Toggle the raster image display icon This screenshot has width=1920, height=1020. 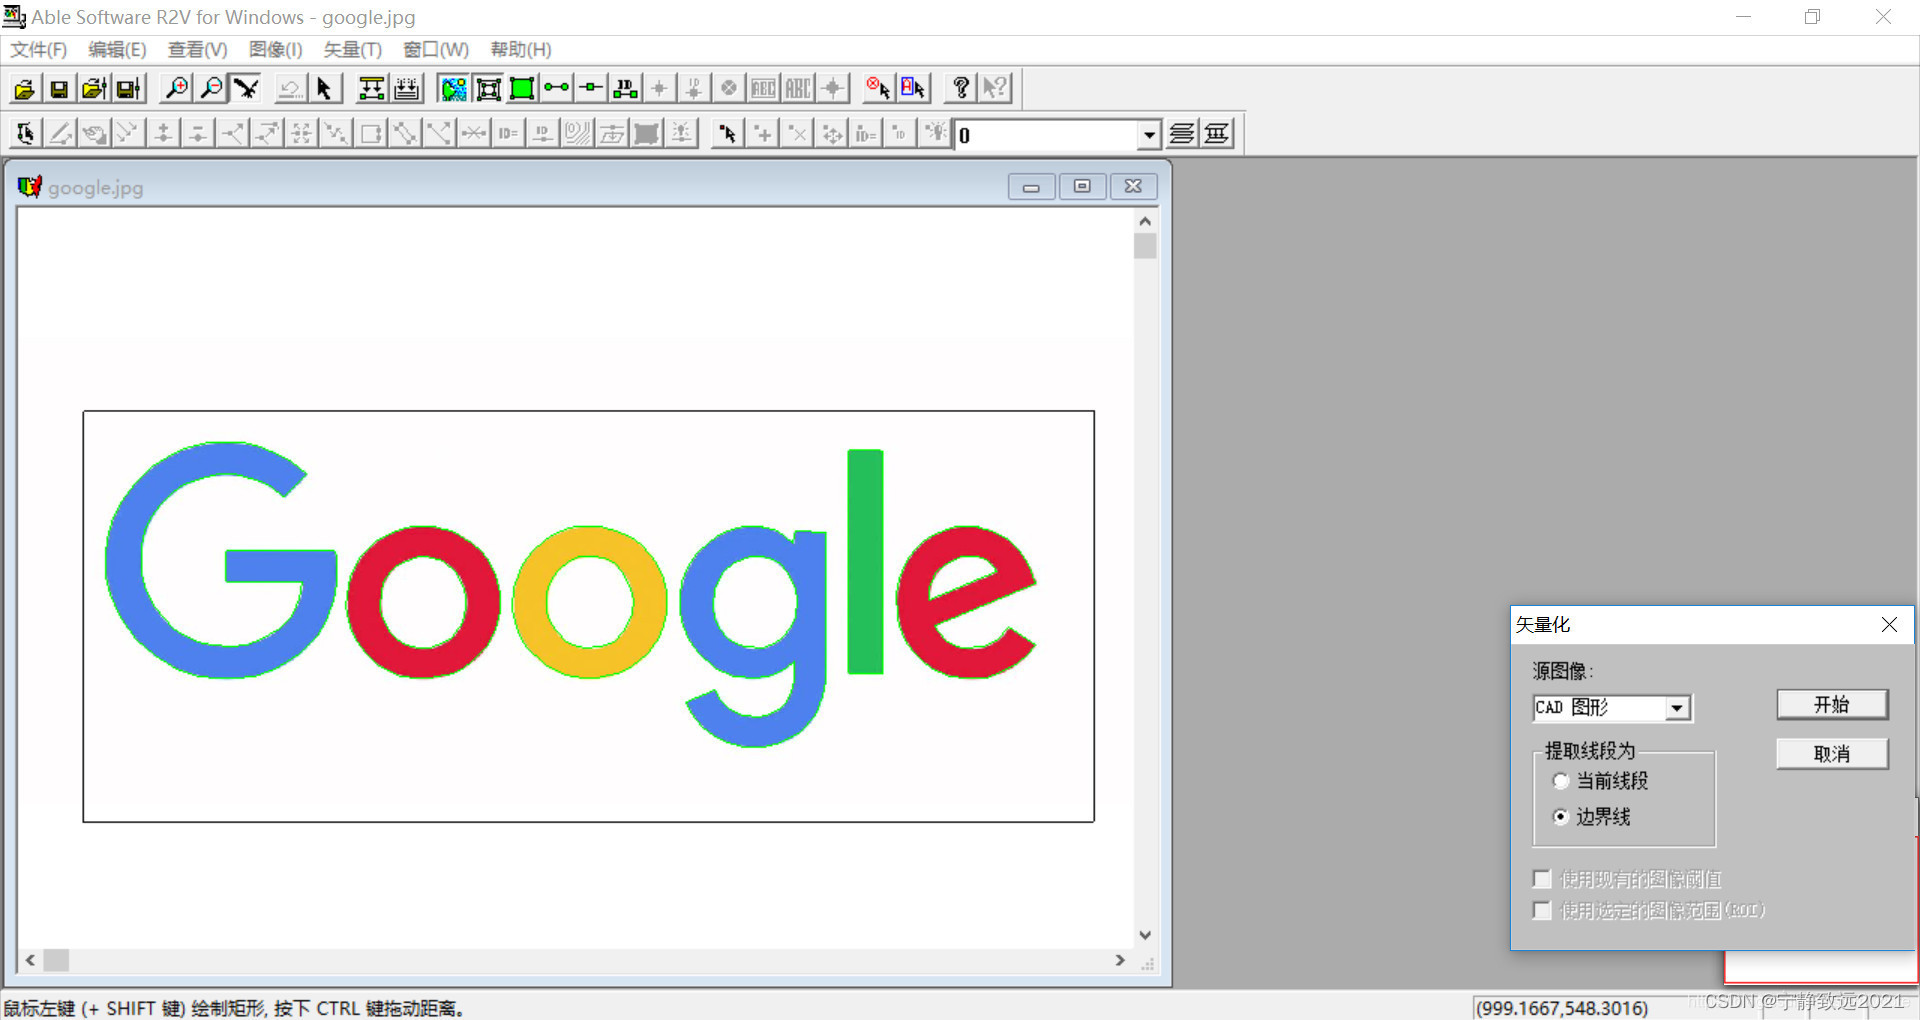pos(454,89)
